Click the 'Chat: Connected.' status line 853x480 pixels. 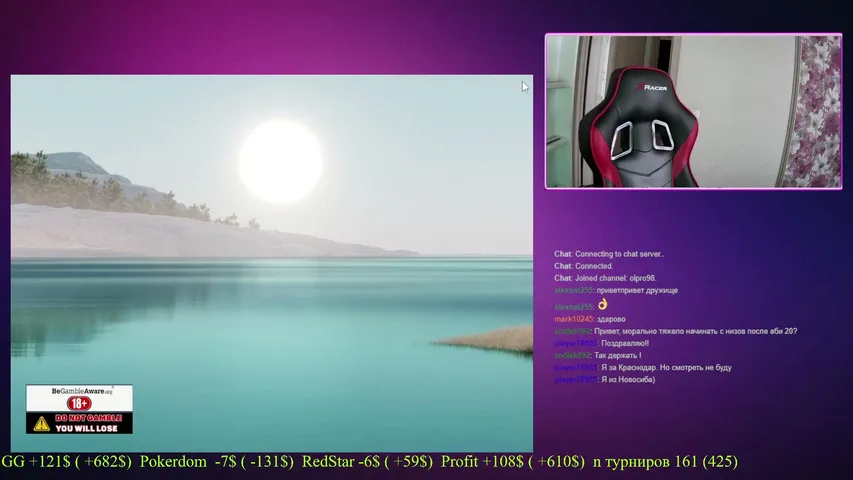click(584, 266)
